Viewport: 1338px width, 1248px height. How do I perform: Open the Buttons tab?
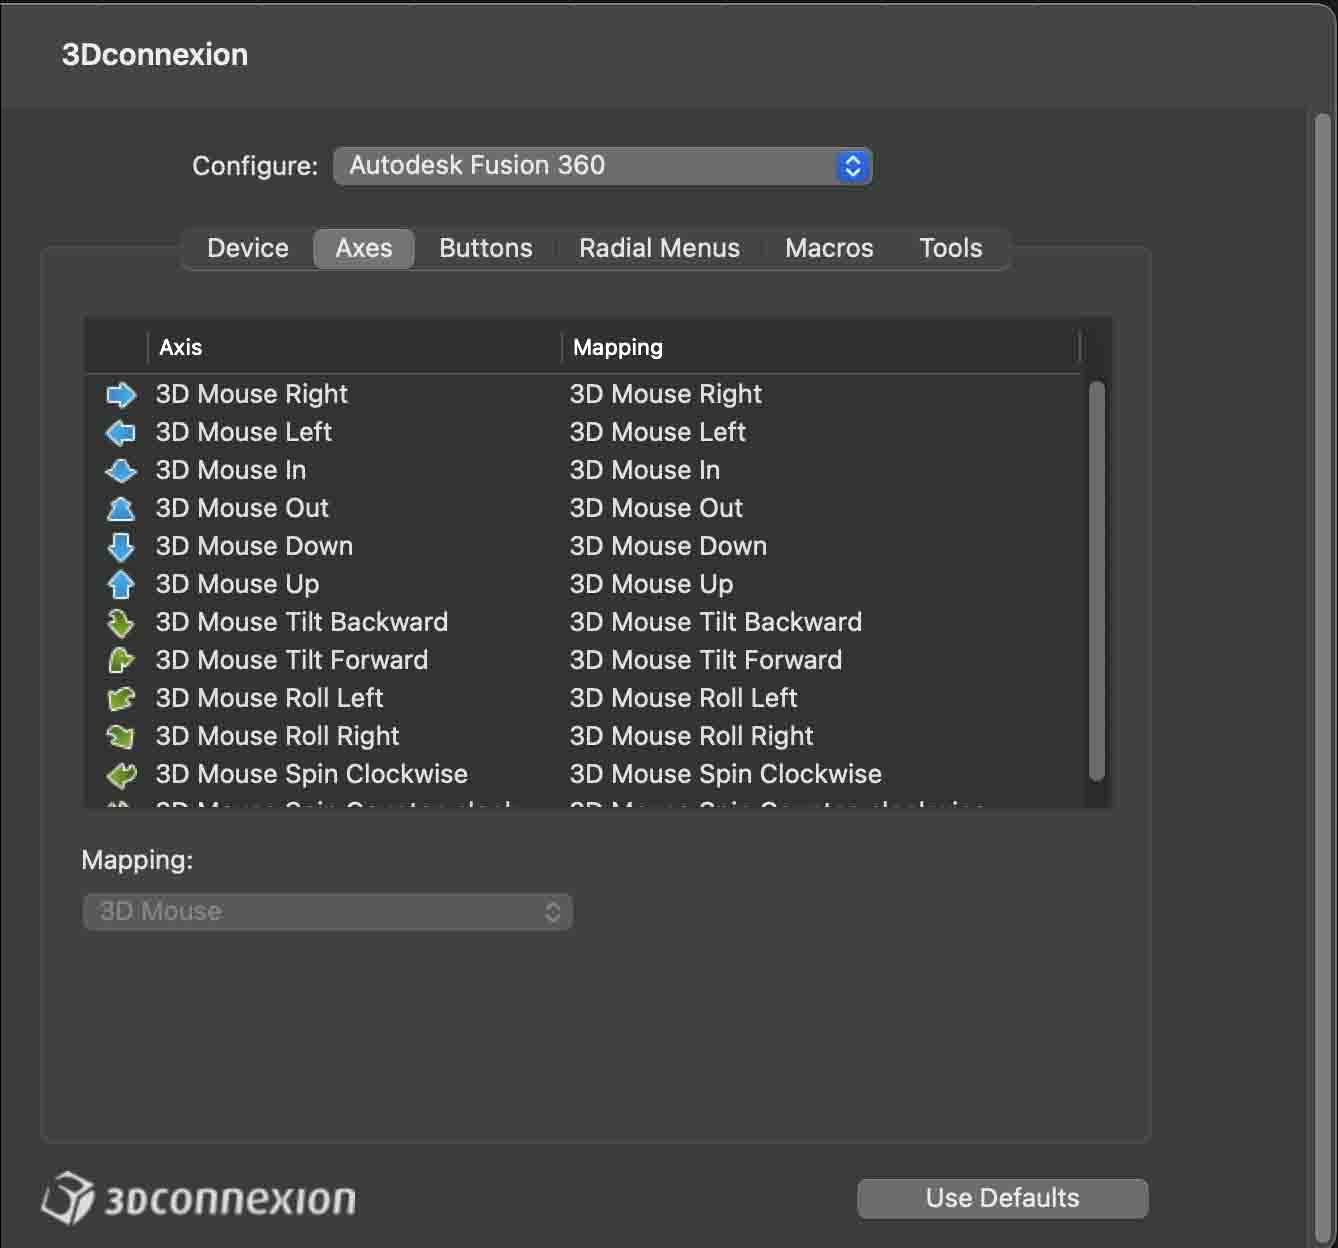486,248
